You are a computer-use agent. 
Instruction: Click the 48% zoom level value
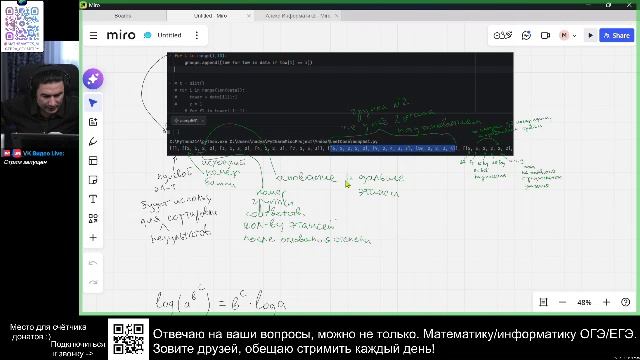coord(584,302)
